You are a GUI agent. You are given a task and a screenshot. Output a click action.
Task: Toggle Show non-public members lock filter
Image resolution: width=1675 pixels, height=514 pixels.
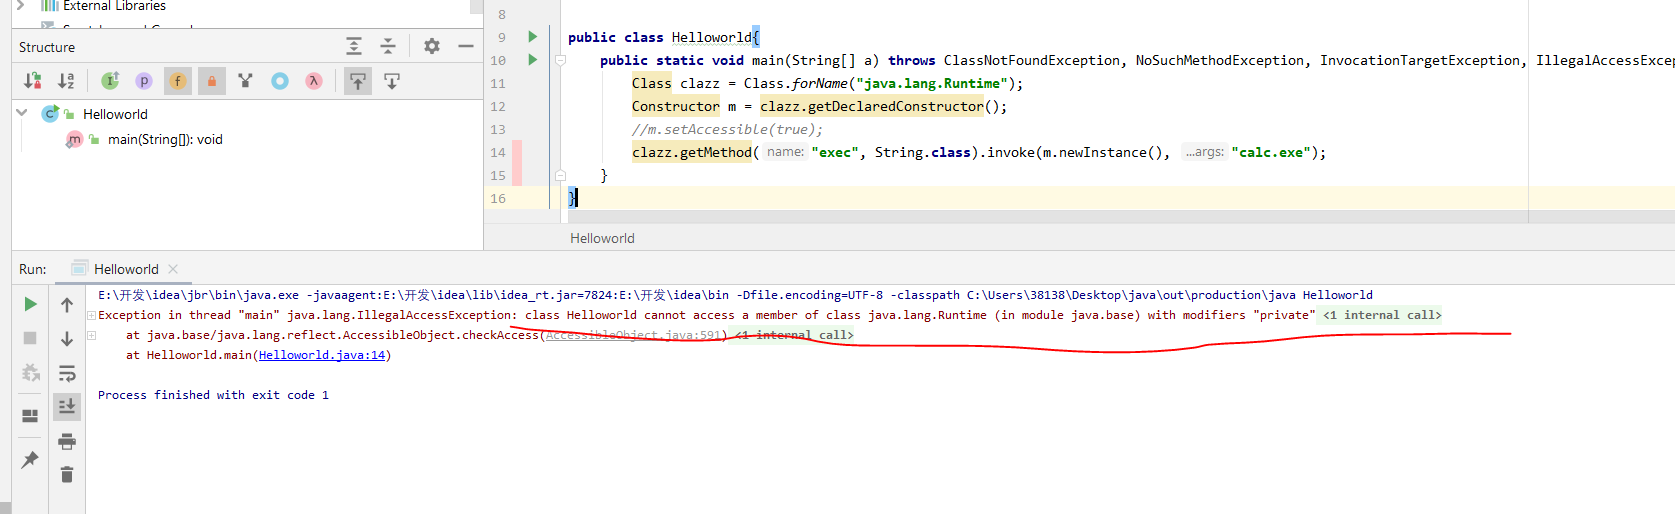click(212, 81)
